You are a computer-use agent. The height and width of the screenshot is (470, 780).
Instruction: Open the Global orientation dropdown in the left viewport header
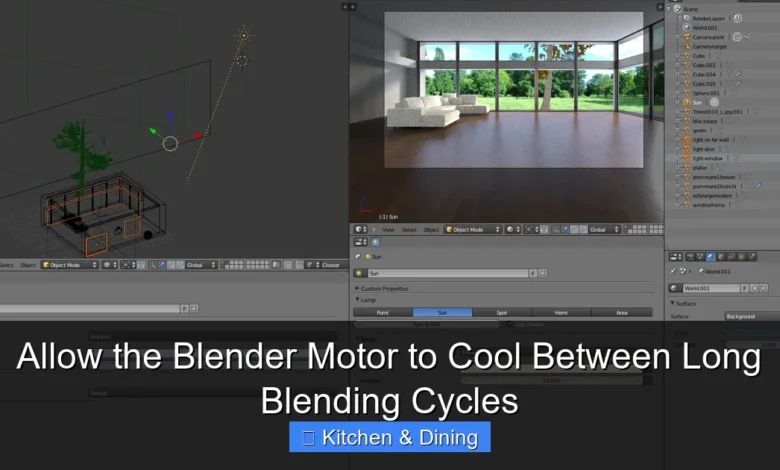[x=201, y=265]
